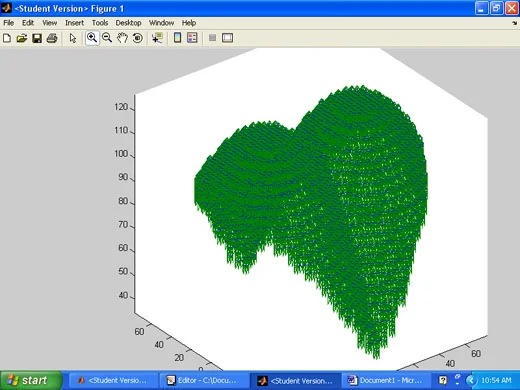Open the File menu
This screenshot has width=520, height=390.
pos(9,23)
